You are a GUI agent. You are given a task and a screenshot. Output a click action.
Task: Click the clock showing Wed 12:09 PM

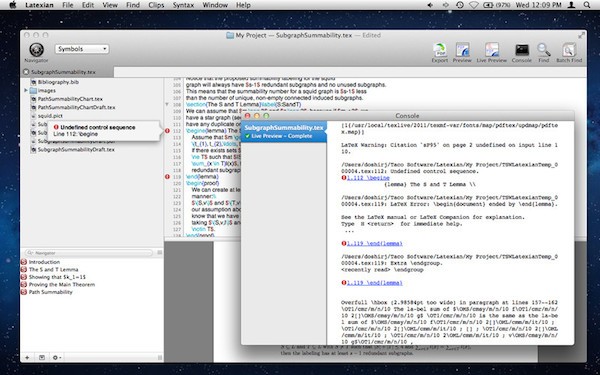[x=538, y=5]
